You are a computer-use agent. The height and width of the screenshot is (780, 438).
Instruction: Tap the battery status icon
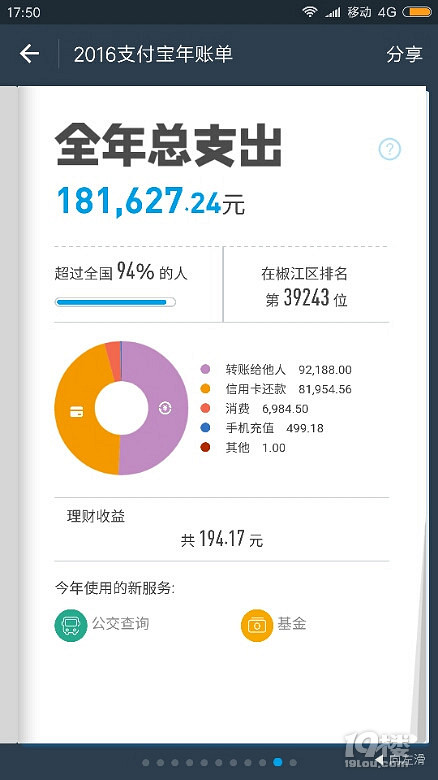417,12
